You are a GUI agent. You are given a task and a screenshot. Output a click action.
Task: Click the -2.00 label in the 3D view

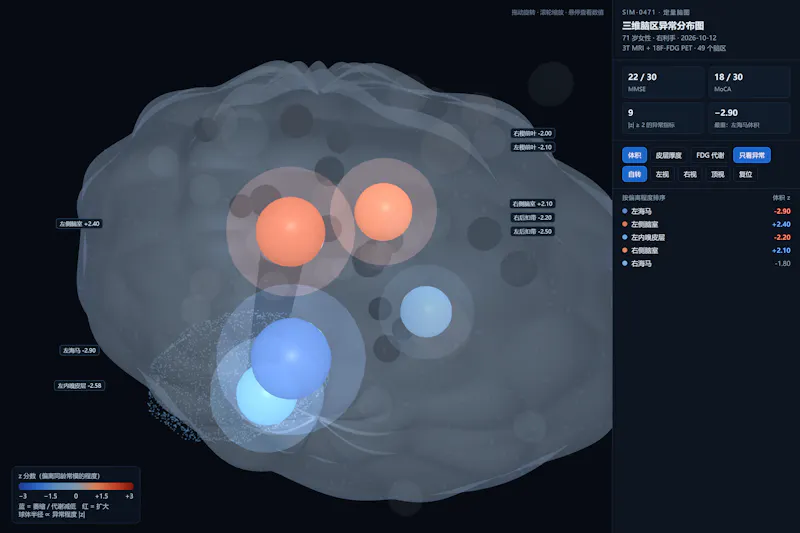[533, 134]
